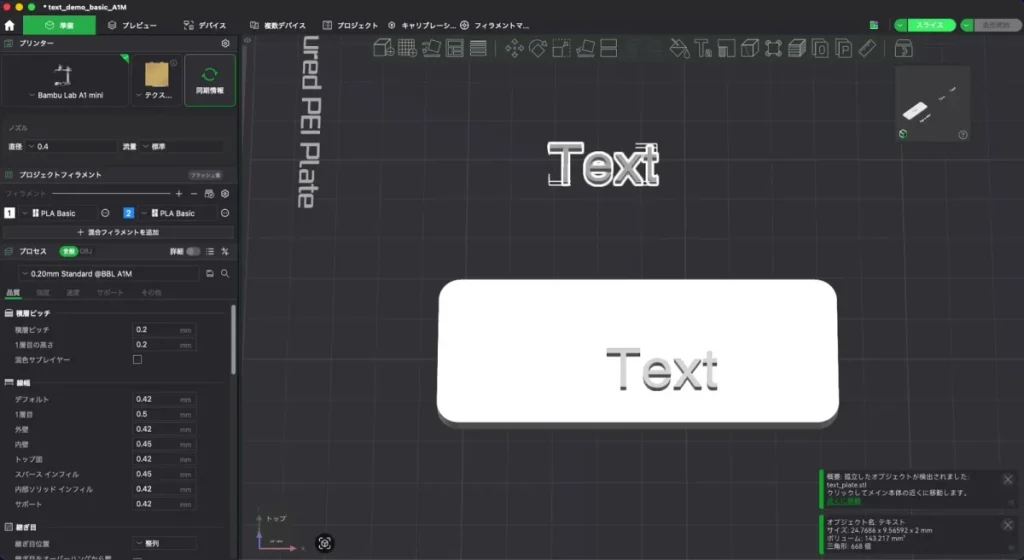Image resolution: width=1024 pixels, height=560 pixels.
Task: Click the green link in the isolated object notice
Action: point(843,501)
